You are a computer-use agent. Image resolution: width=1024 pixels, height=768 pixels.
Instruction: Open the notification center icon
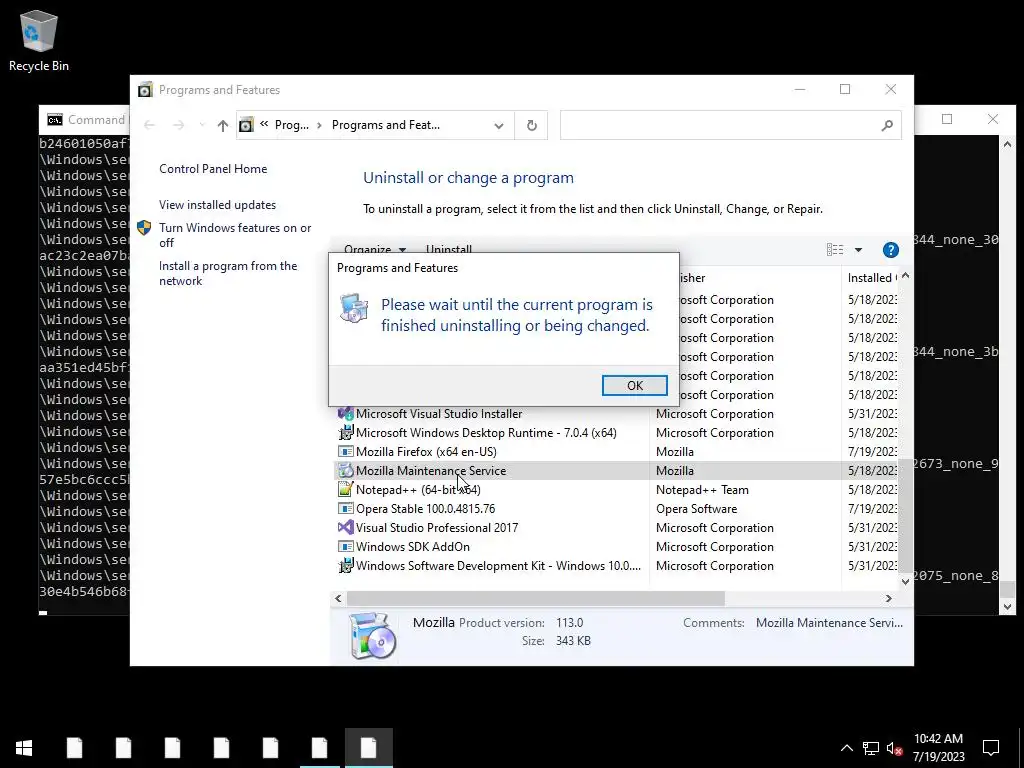coord(991,748)
